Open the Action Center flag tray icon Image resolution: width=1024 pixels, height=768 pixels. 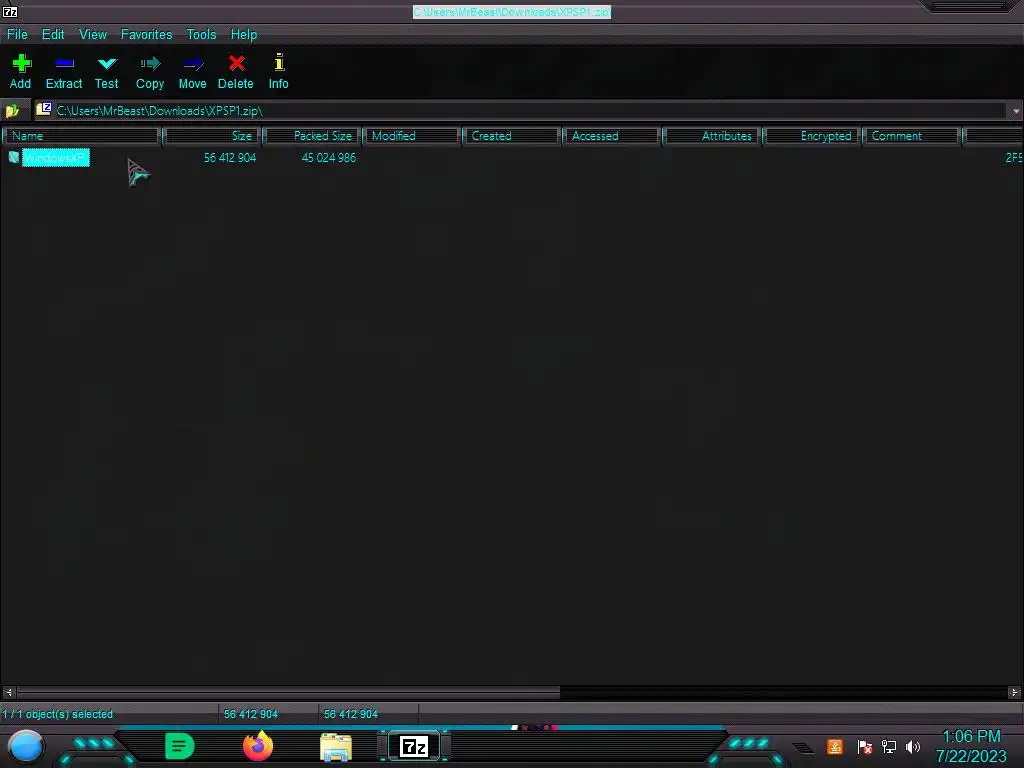pyautogui.click(x=865, y=746)
